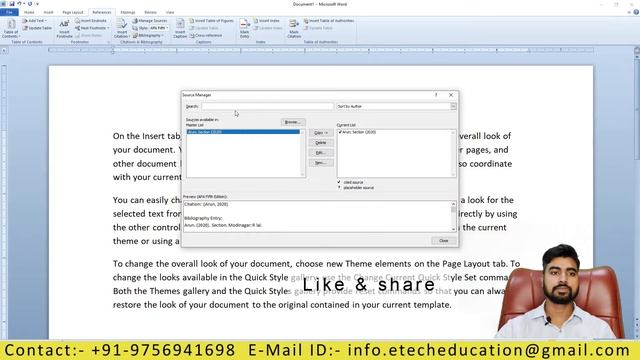Click the Citation preview text line
This screenshot has height=360, width=640.
[x=206, y=204]
